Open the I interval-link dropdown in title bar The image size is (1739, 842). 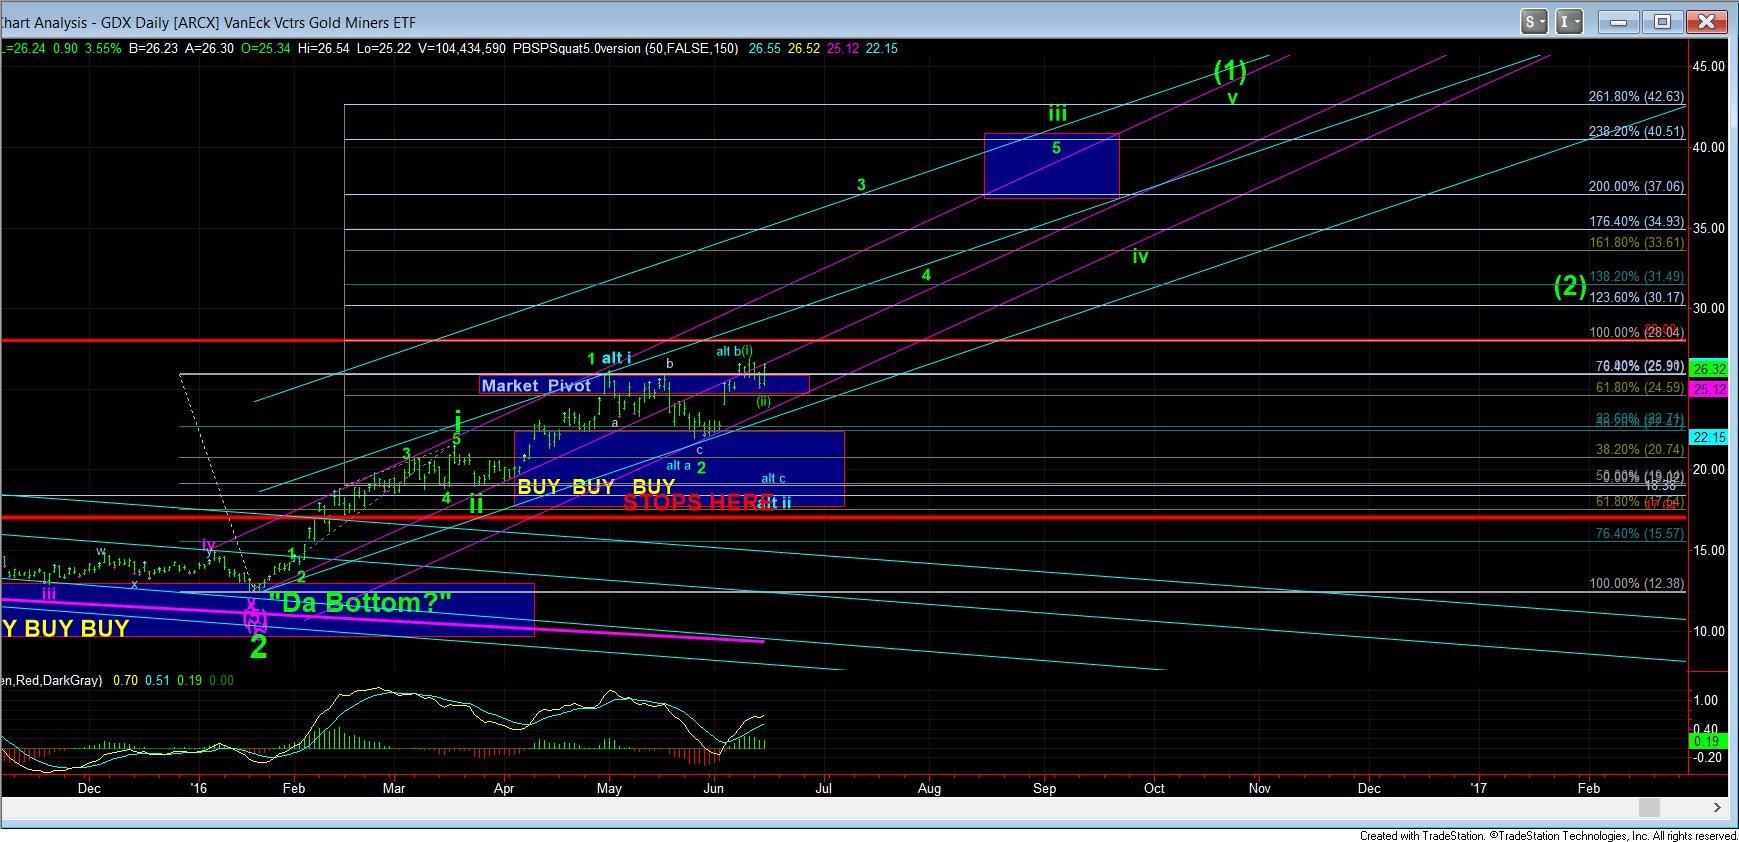pos(1571,21)
